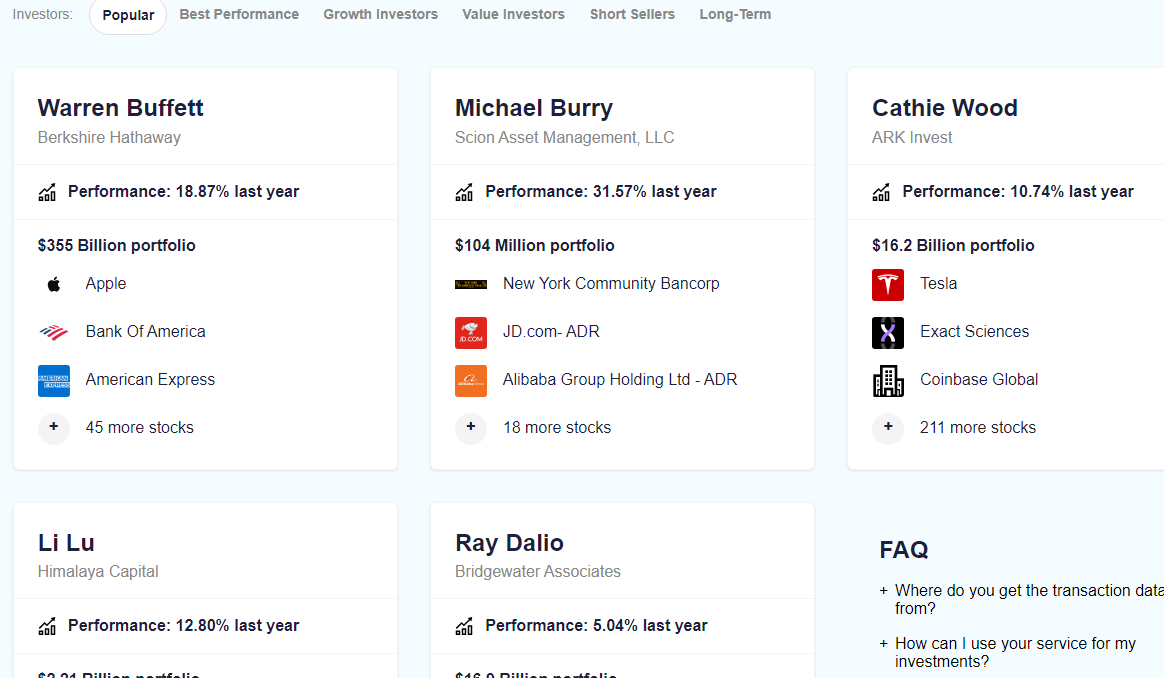Image resolution: width=1164 pixels, height=678 pixels.
Task: Click '211 more stocks' text
Action: point(978,428)
